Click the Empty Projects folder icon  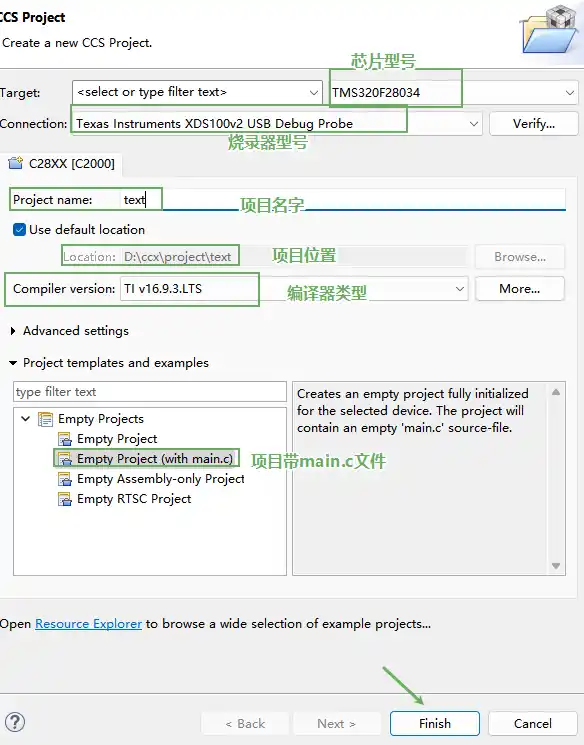45,419
